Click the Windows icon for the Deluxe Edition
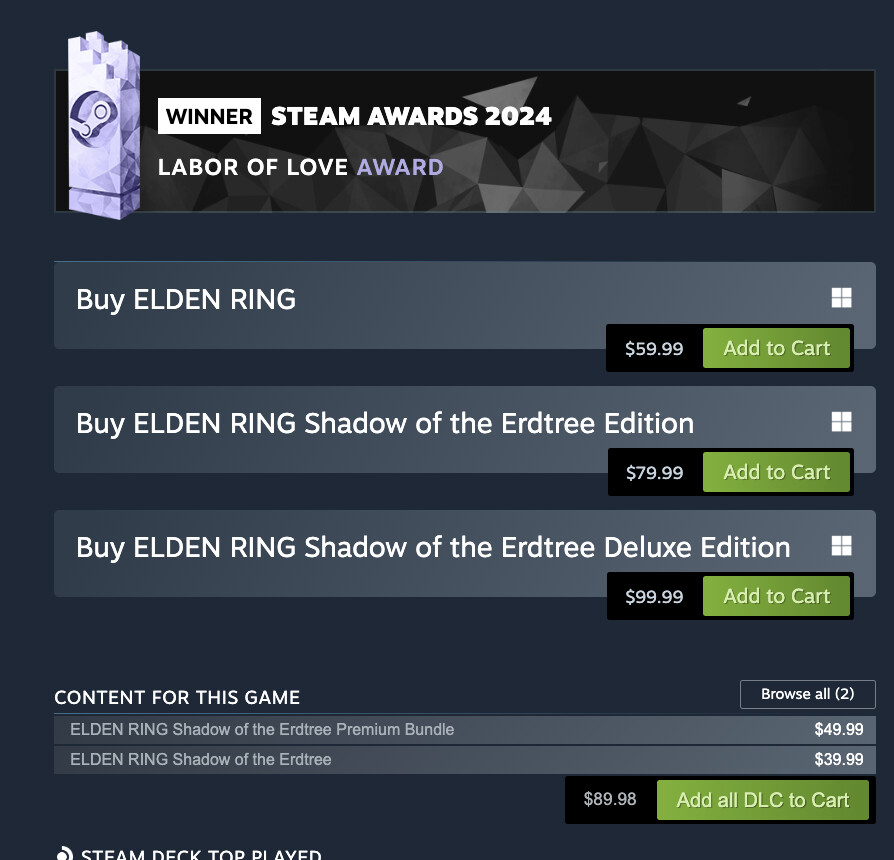This screenshot has height=860, width=894. click(x=841, y=546)
